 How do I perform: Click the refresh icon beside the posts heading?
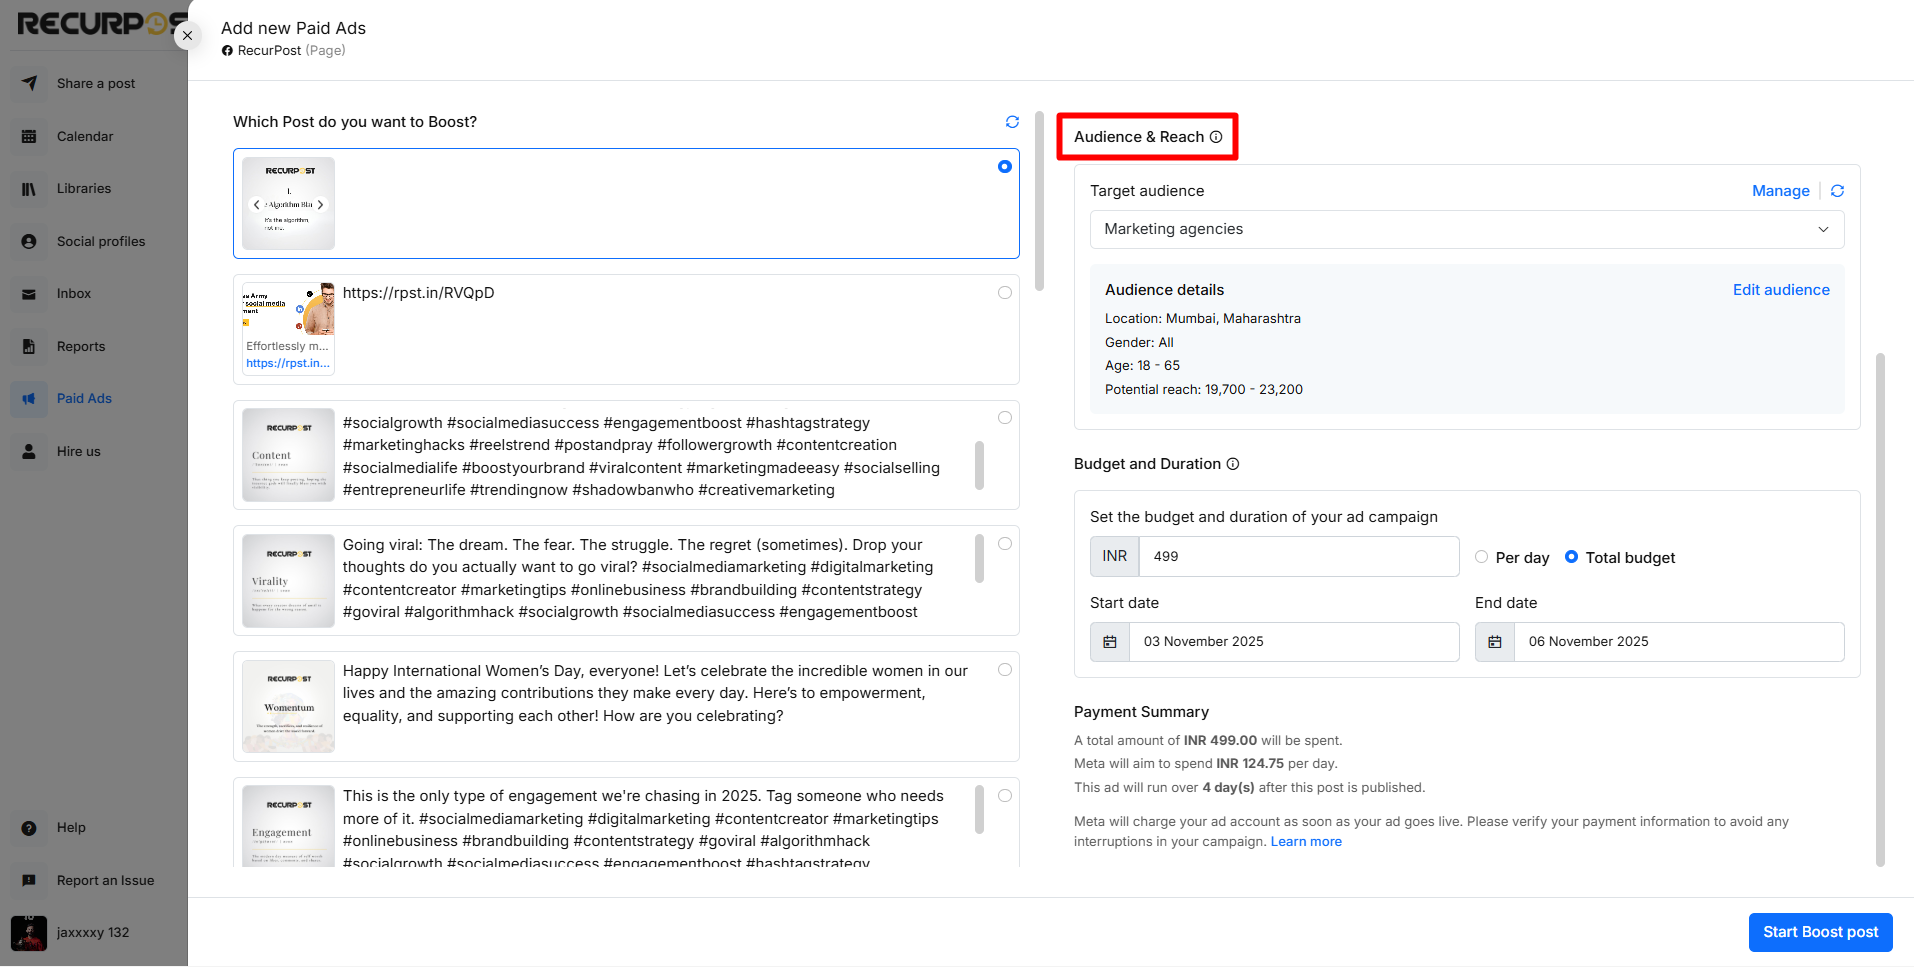pos(1012,122)
